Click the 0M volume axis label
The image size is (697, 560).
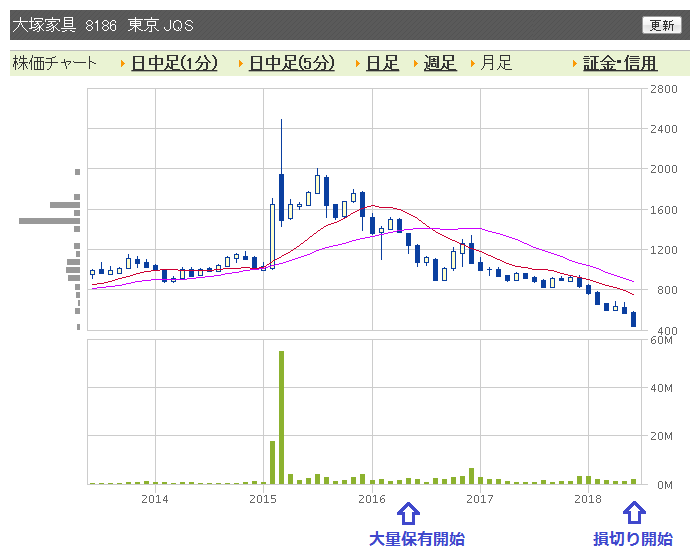(x=665, y=485)
